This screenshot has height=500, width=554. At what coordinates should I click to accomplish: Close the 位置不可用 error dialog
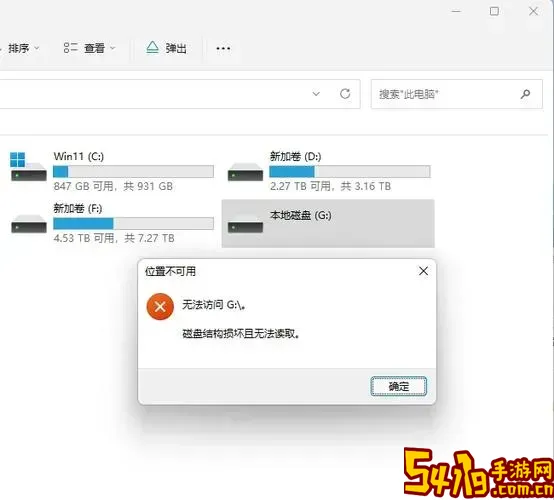[423, 271]
